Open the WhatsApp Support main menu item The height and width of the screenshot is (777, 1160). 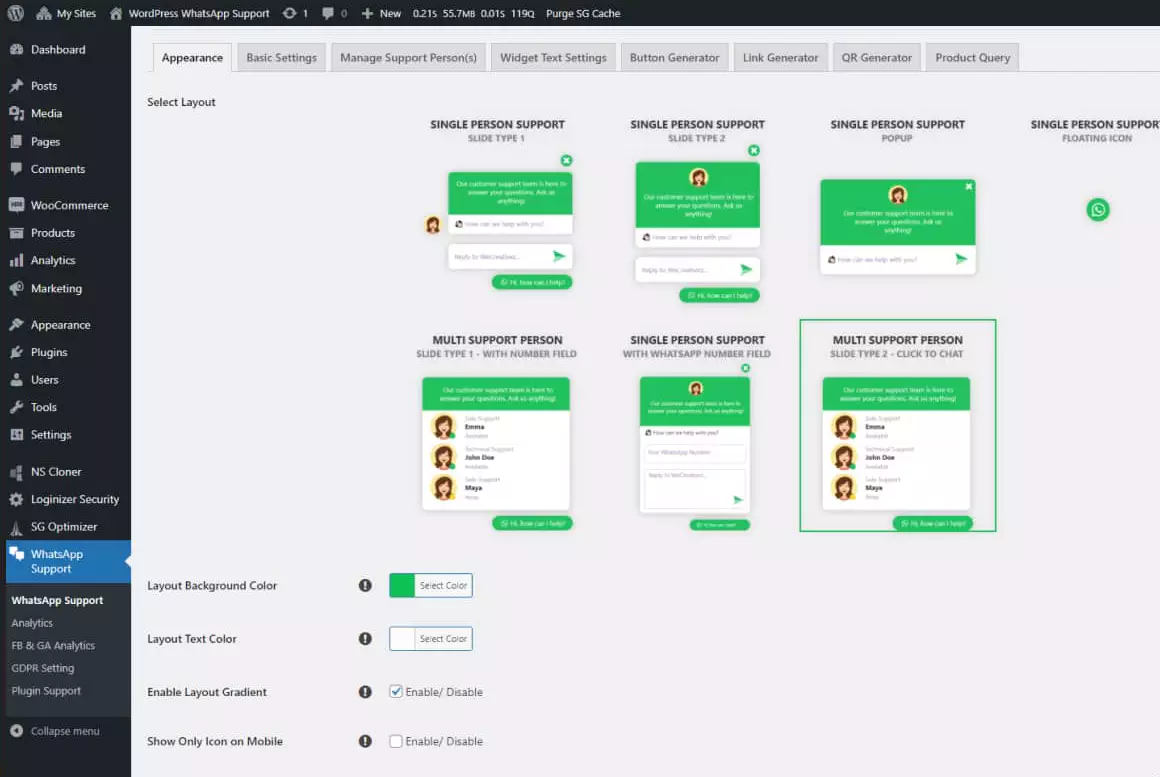click(68, 562)
